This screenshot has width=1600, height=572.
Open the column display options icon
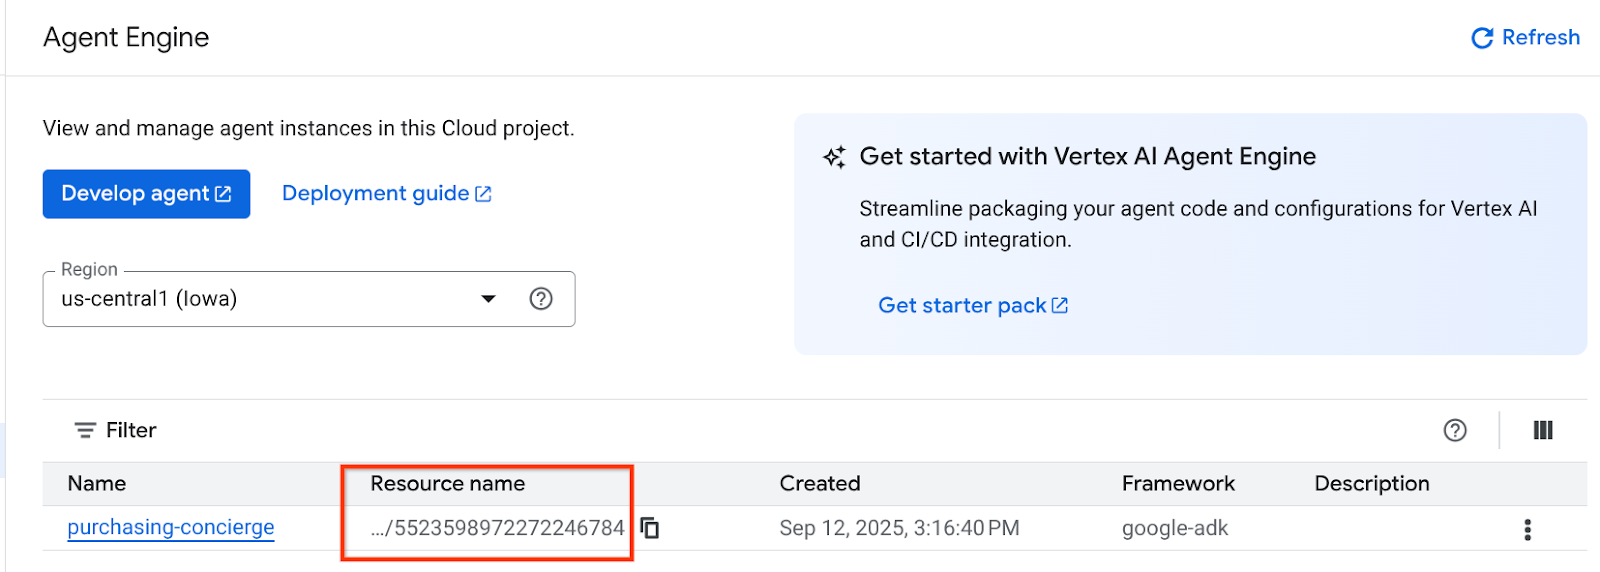pyautogui.click(x=1543, y=430)
